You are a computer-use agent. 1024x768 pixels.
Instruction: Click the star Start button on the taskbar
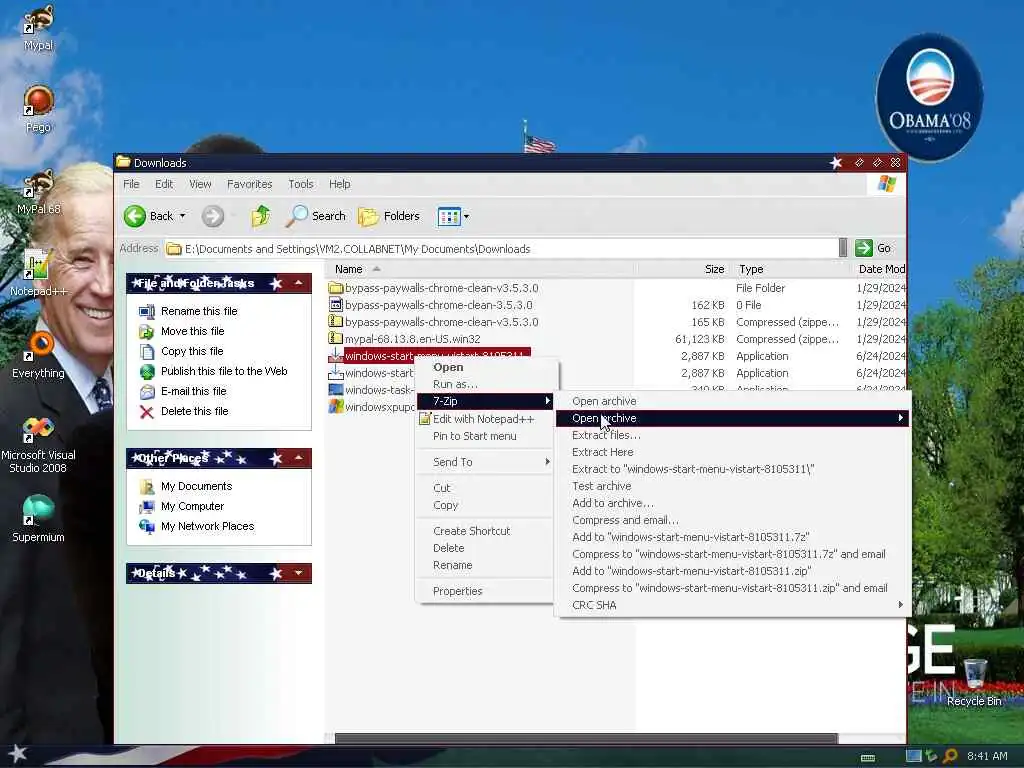[x=18, y=754]
